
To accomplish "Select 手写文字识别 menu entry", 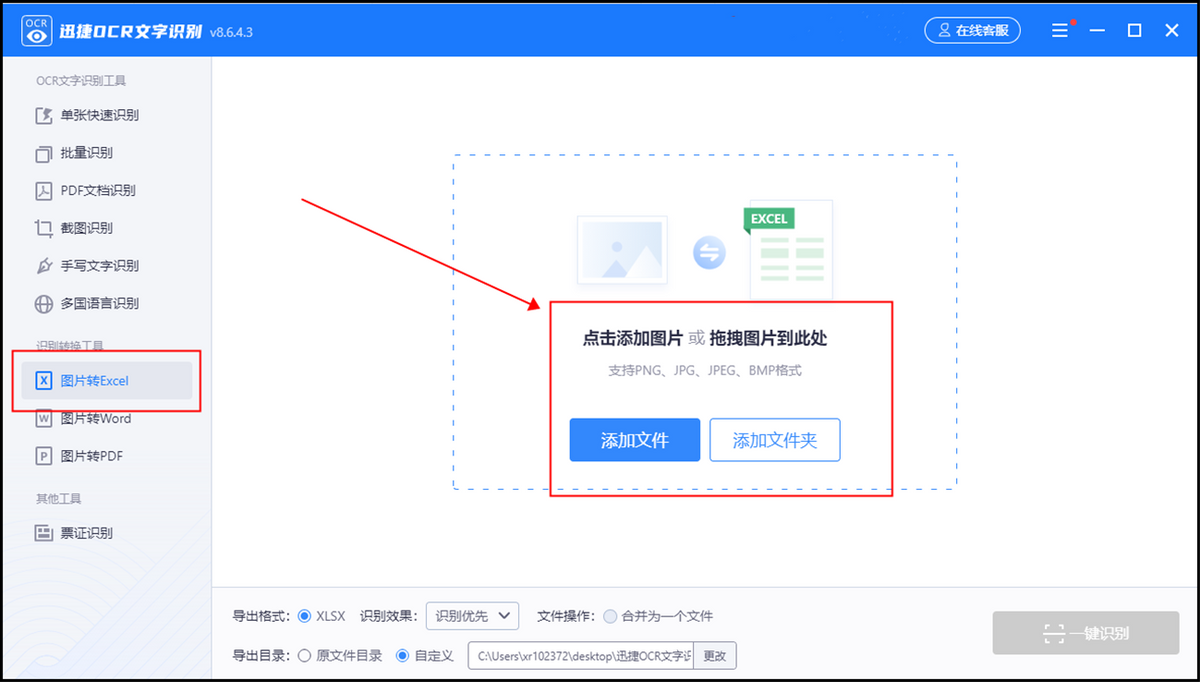I will point(101,266).
